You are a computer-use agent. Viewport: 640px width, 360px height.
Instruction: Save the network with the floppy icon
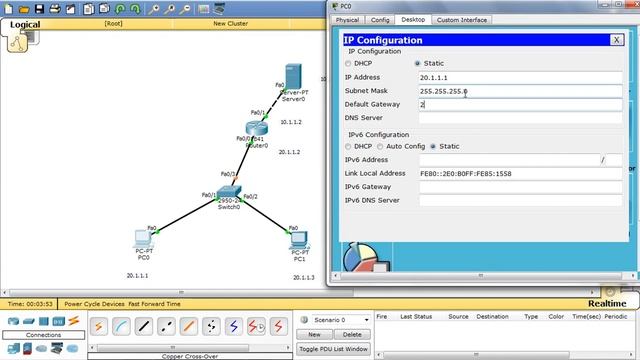(x=39, y=9)
